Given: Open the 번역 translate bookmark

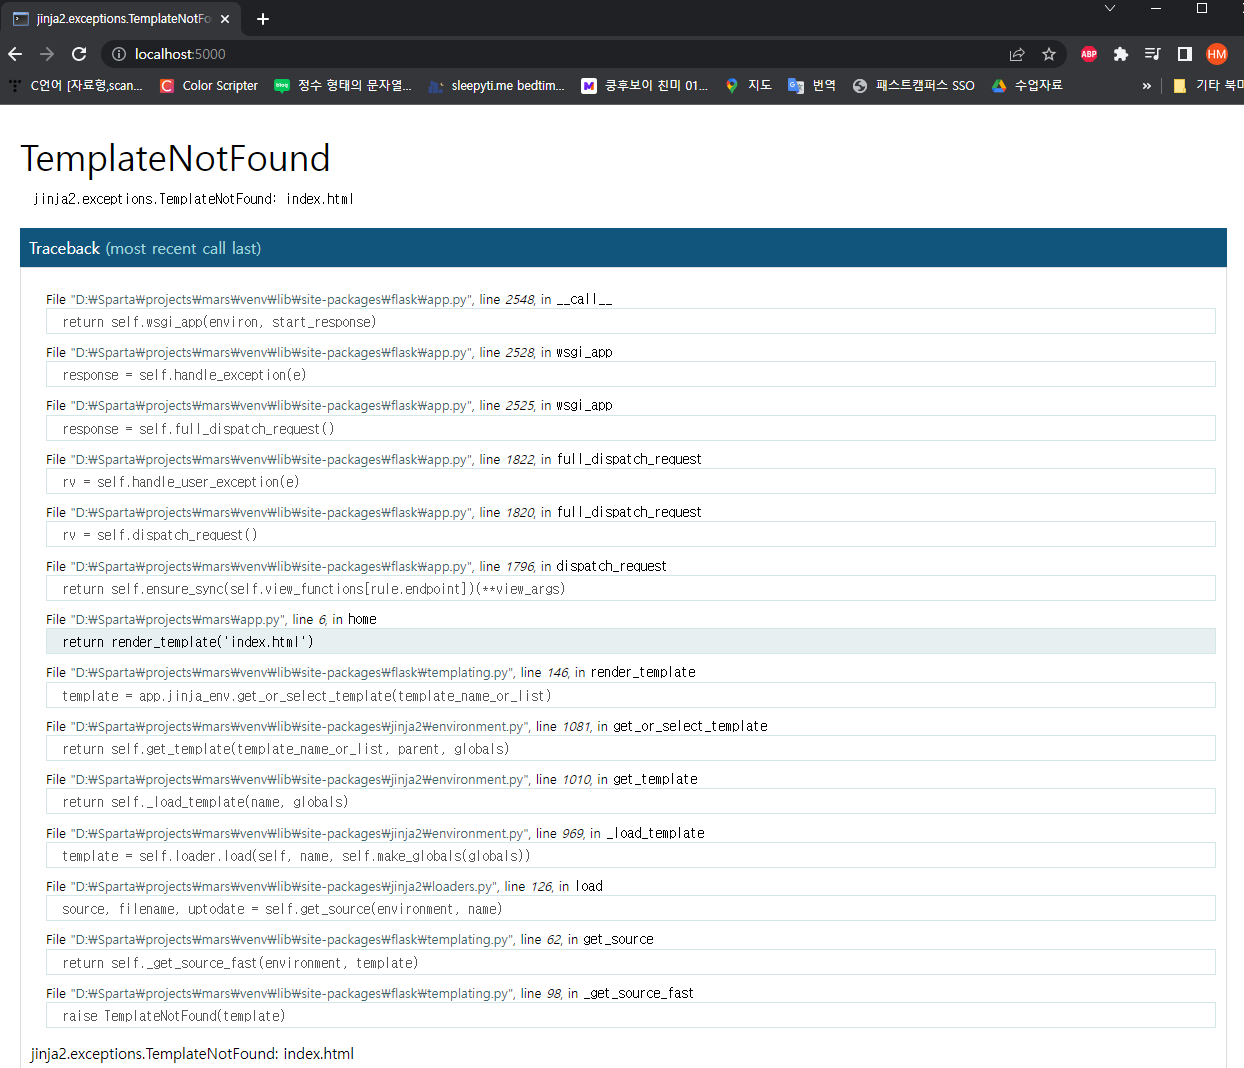Looking at the screenshot, I should pos(812,86).
